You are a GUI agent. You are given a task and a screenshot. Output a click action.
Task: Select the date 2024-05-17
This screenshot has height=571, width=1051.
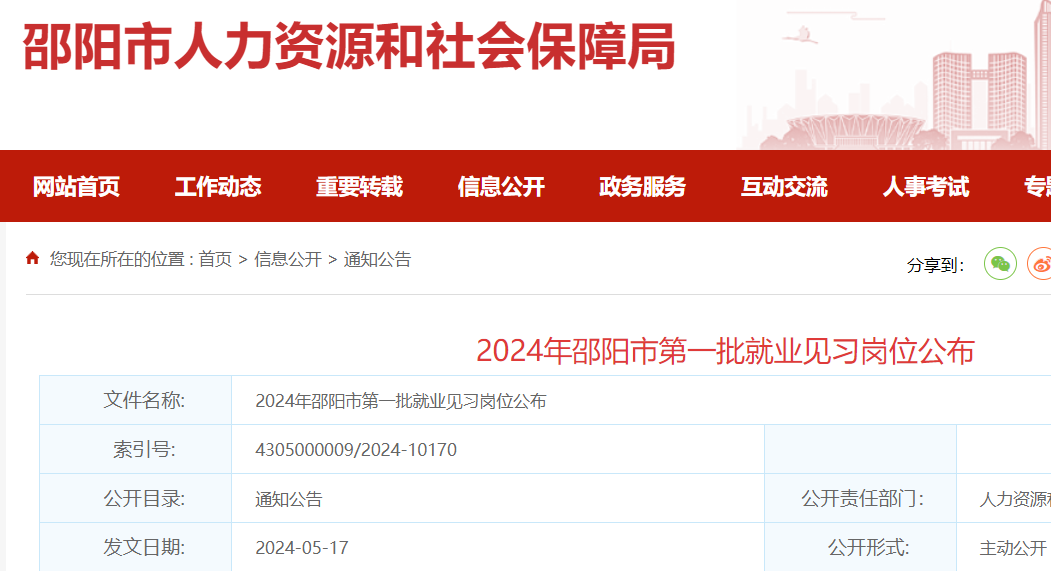pyautogui.click(x=302, y=548)
